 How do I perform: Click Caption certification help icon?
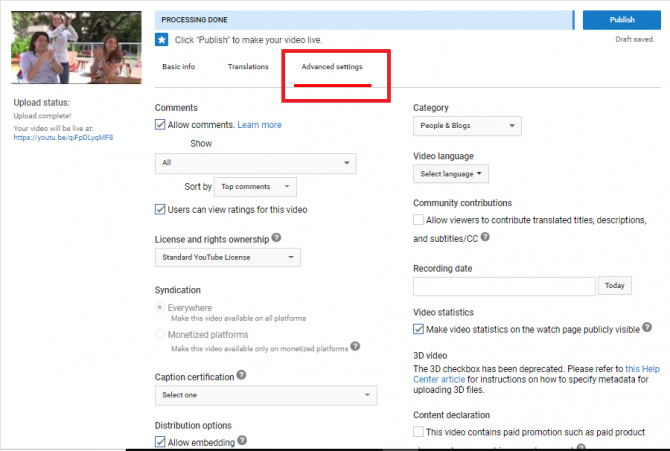[241, 376]
